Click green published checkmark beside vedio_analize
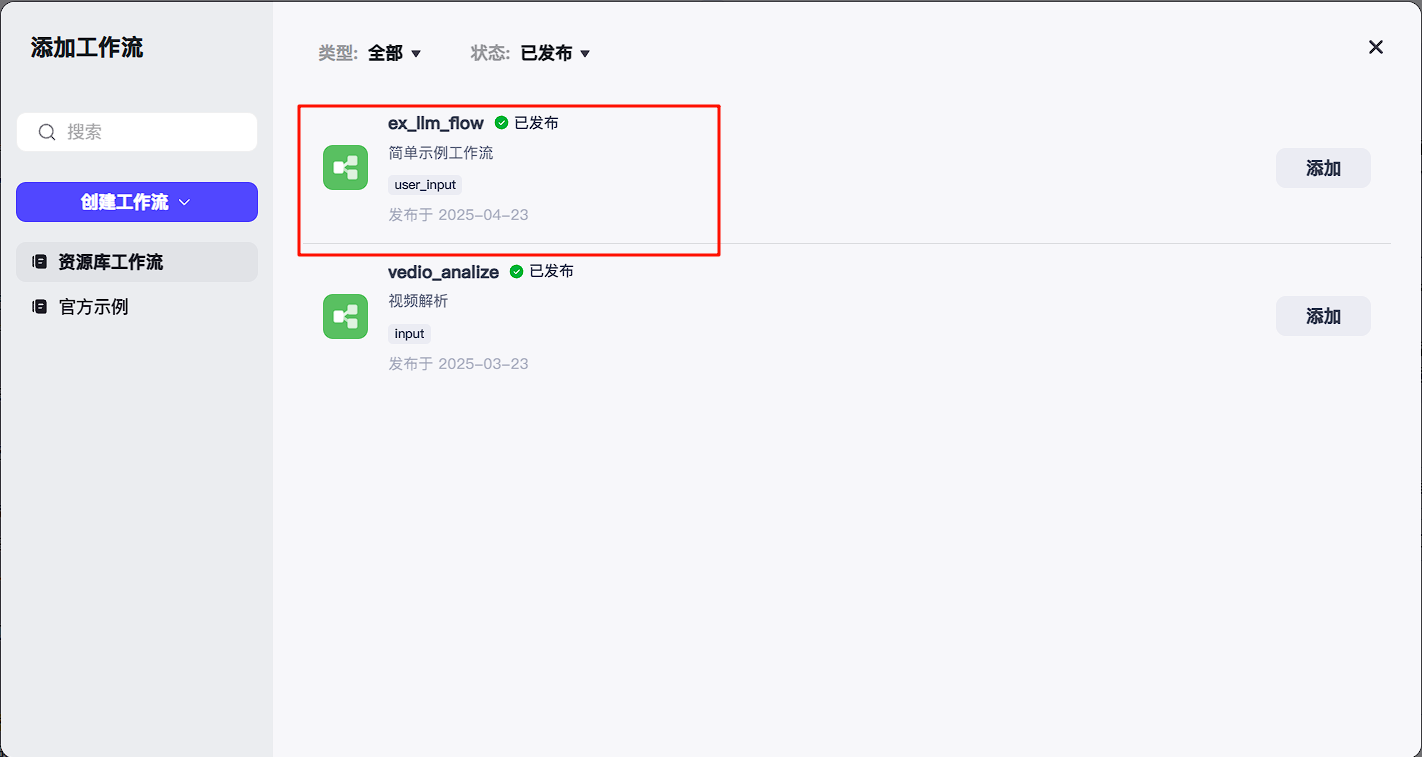1422x757 pixels. [517, 271]
